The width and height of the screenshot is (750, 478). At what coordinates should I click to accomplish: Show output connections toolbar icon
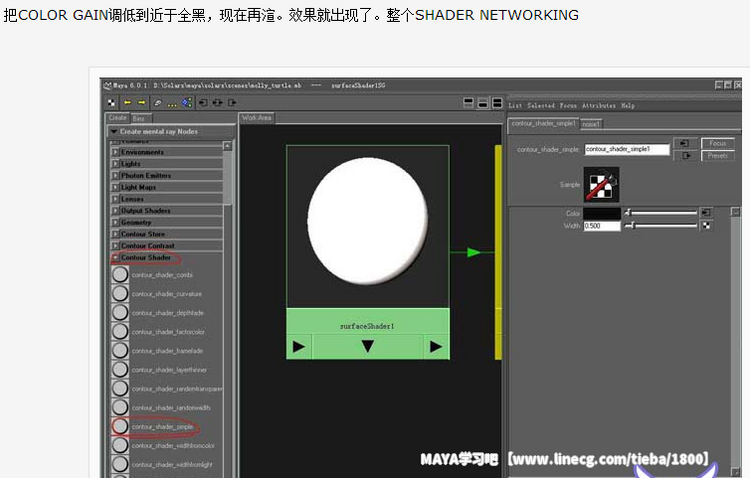click(232, 102)
